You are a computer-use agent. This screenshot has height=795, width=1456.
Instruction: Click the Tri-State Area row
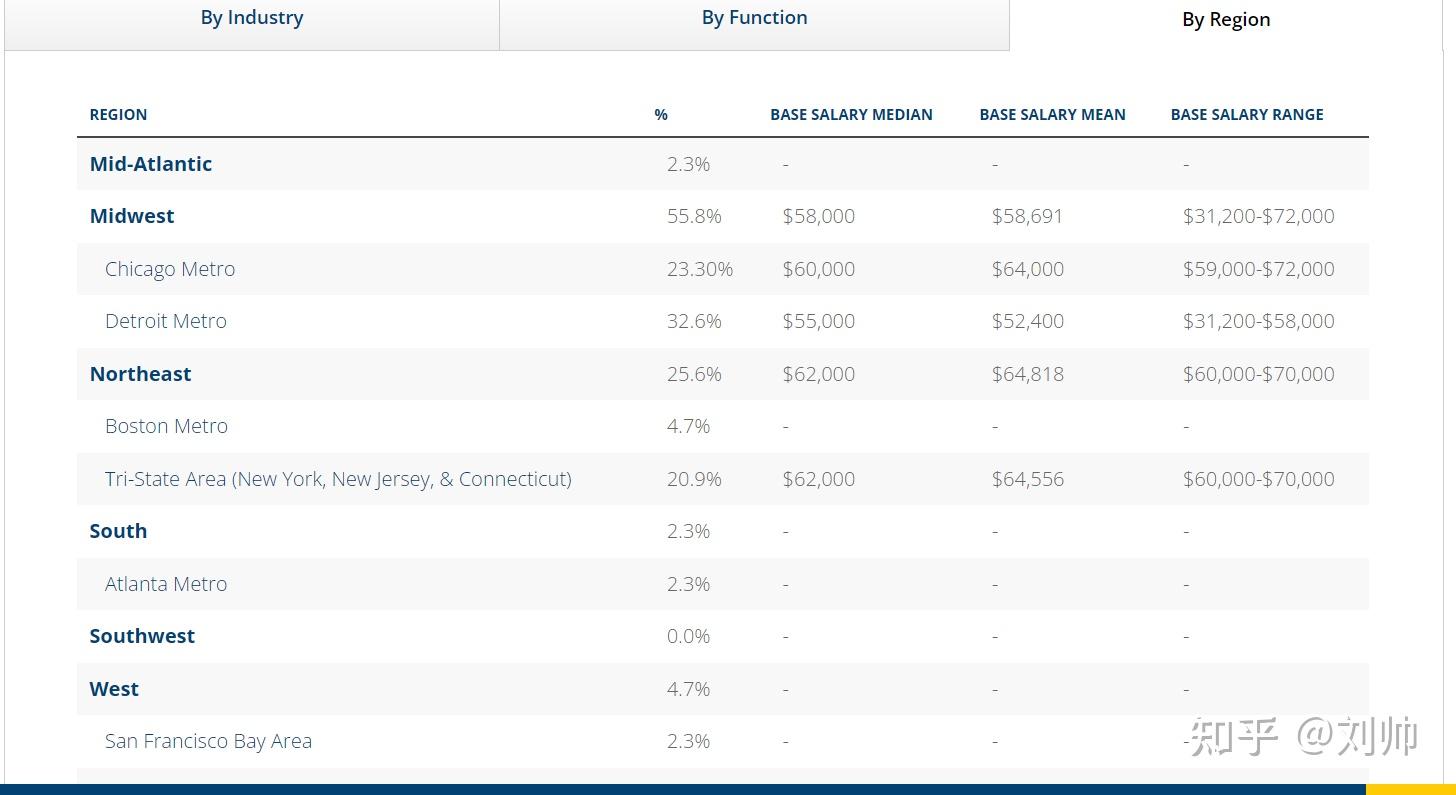[x=723, y=479]
